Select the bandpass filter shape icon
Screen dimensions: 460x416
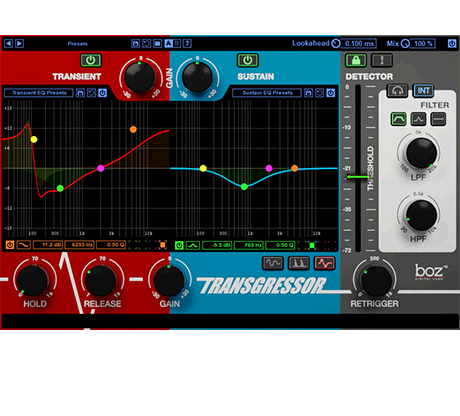399,119
